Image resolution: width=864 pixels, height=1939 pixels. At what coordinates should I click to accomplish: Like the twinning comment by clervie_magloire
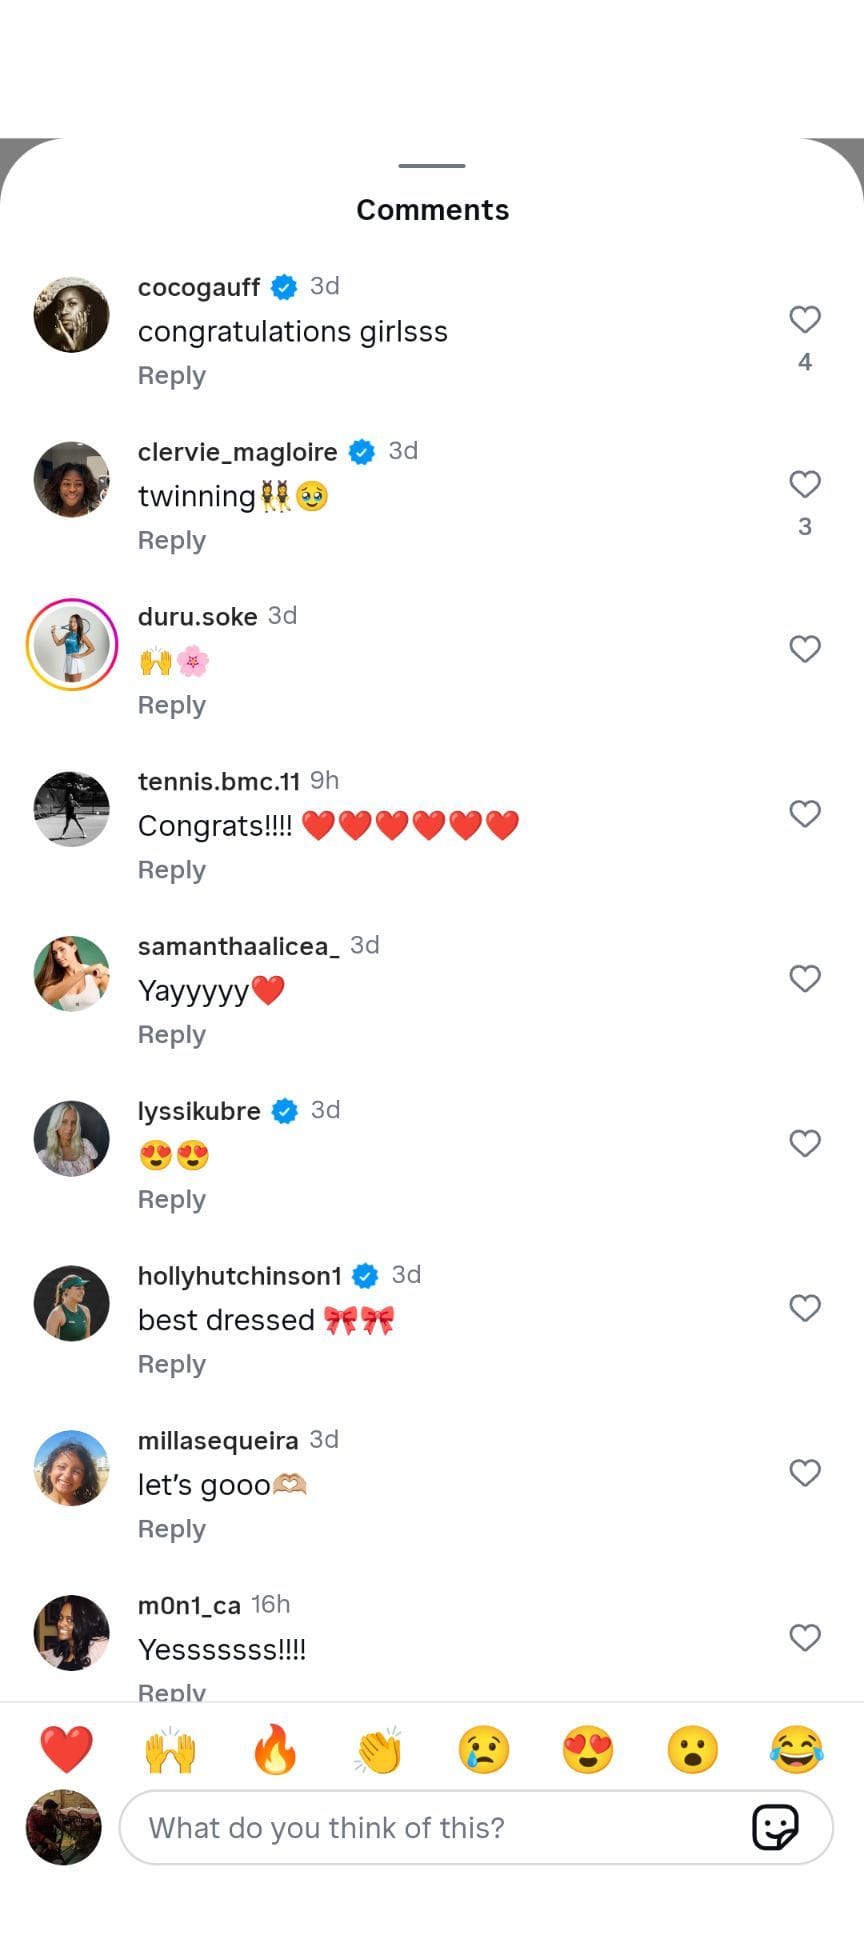point(805,485)
